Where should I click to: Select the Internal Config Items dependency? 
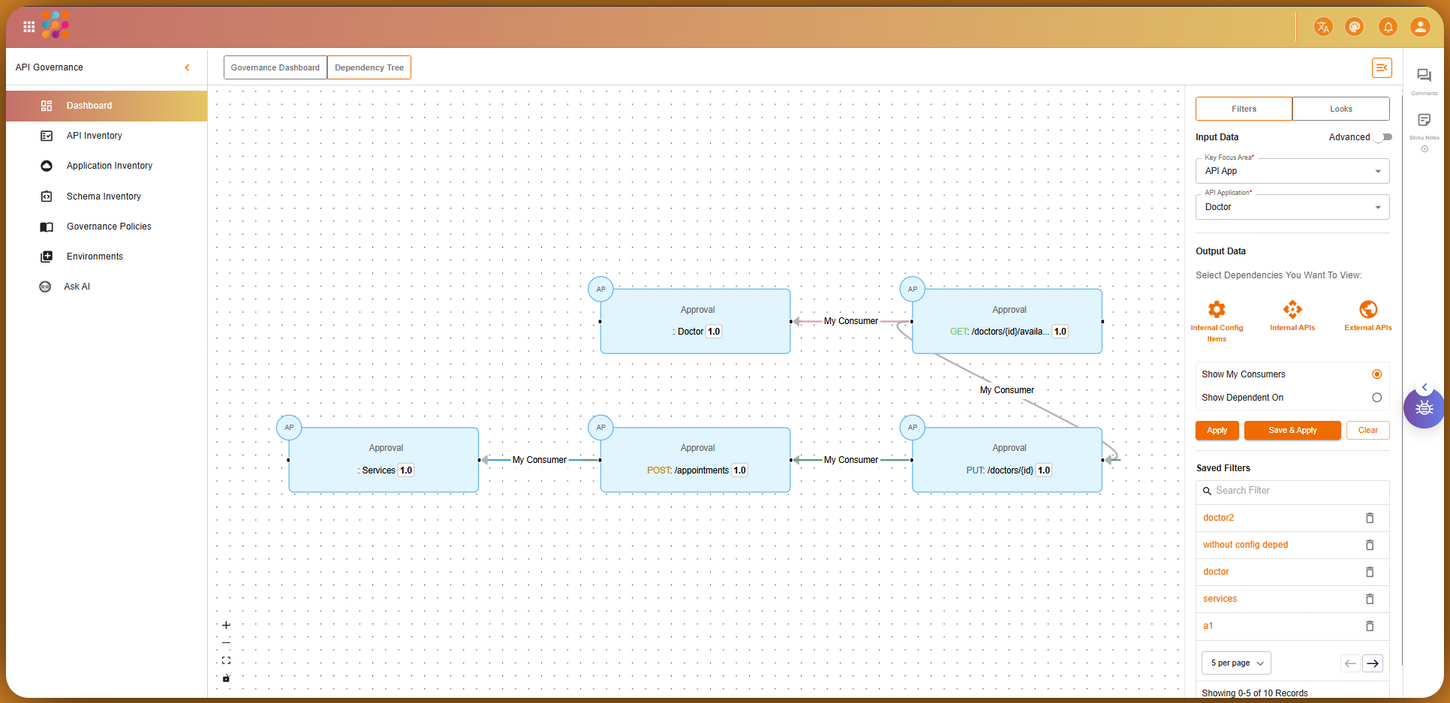click(1217, 320)
